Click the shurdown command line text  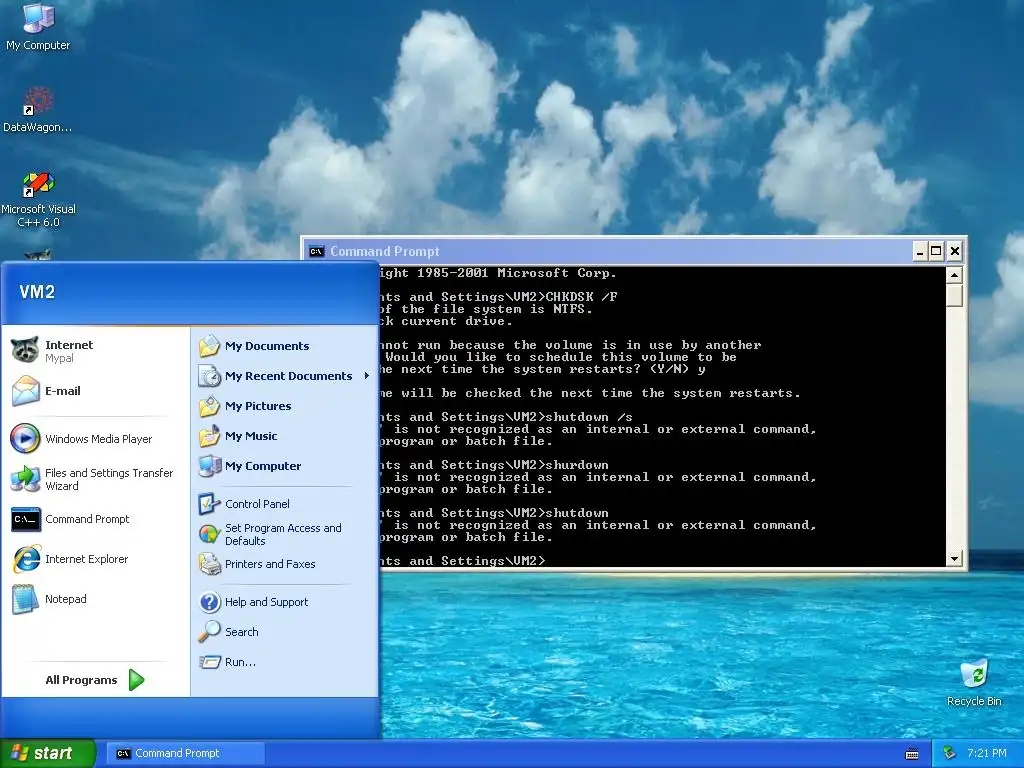tap(494, 465)
